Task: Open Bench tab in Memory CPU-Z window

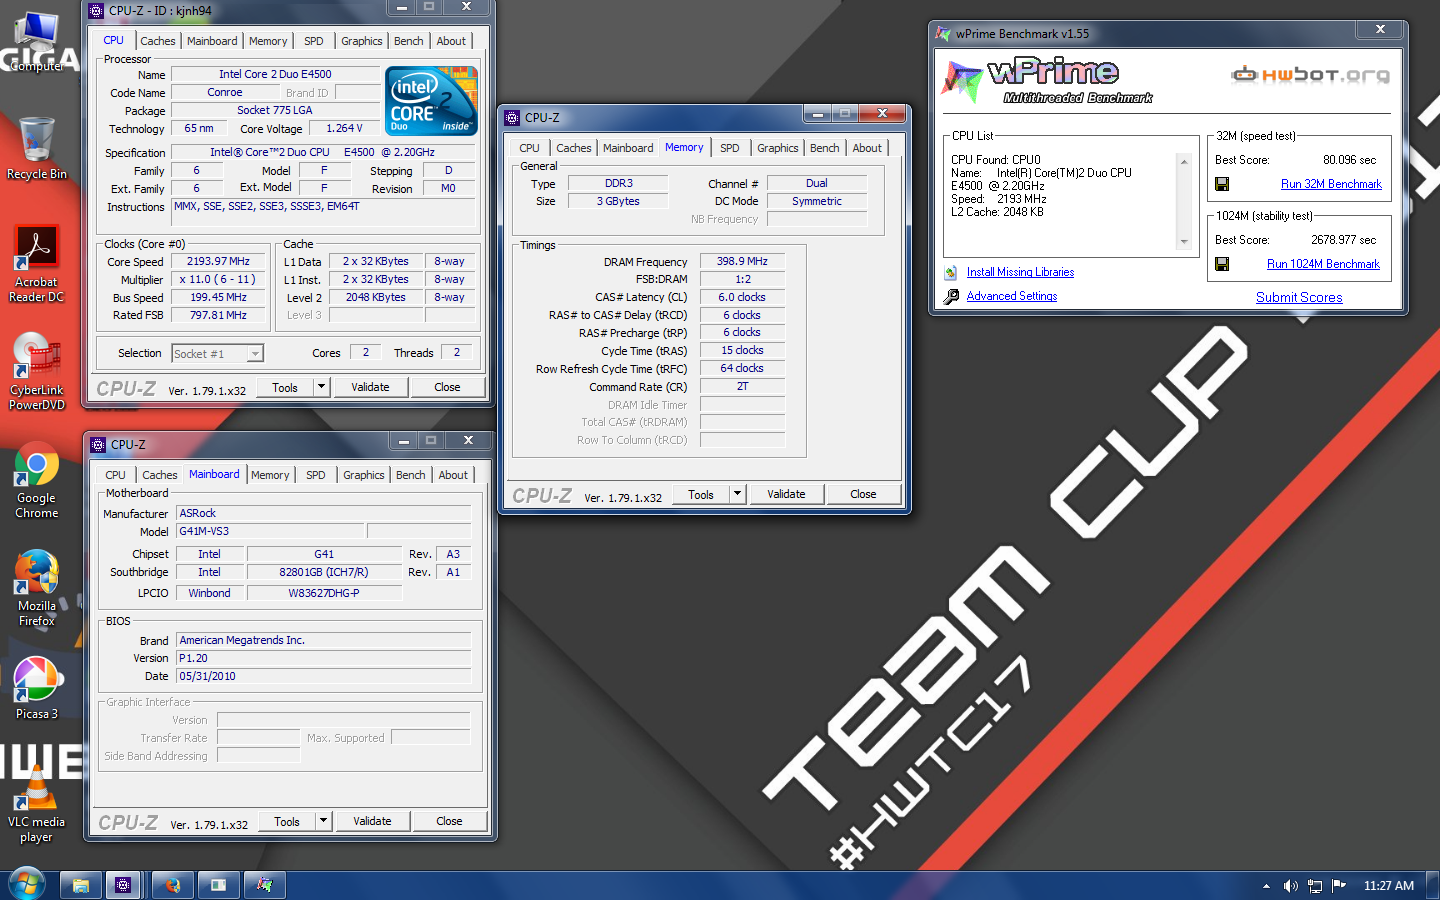Action: pyautogui.click(x=824, y=148)
